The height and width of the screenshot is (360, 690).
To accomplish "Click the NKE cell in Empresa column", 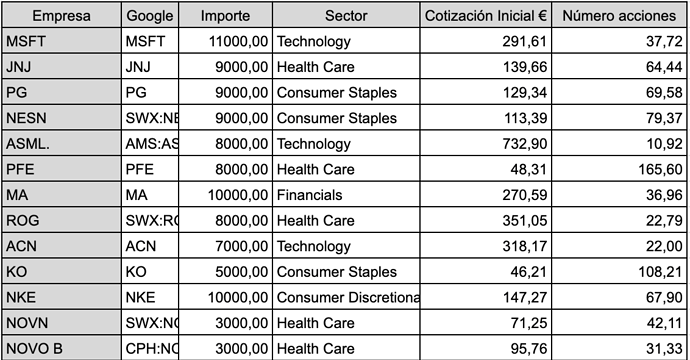I will [x=62, y=297].
